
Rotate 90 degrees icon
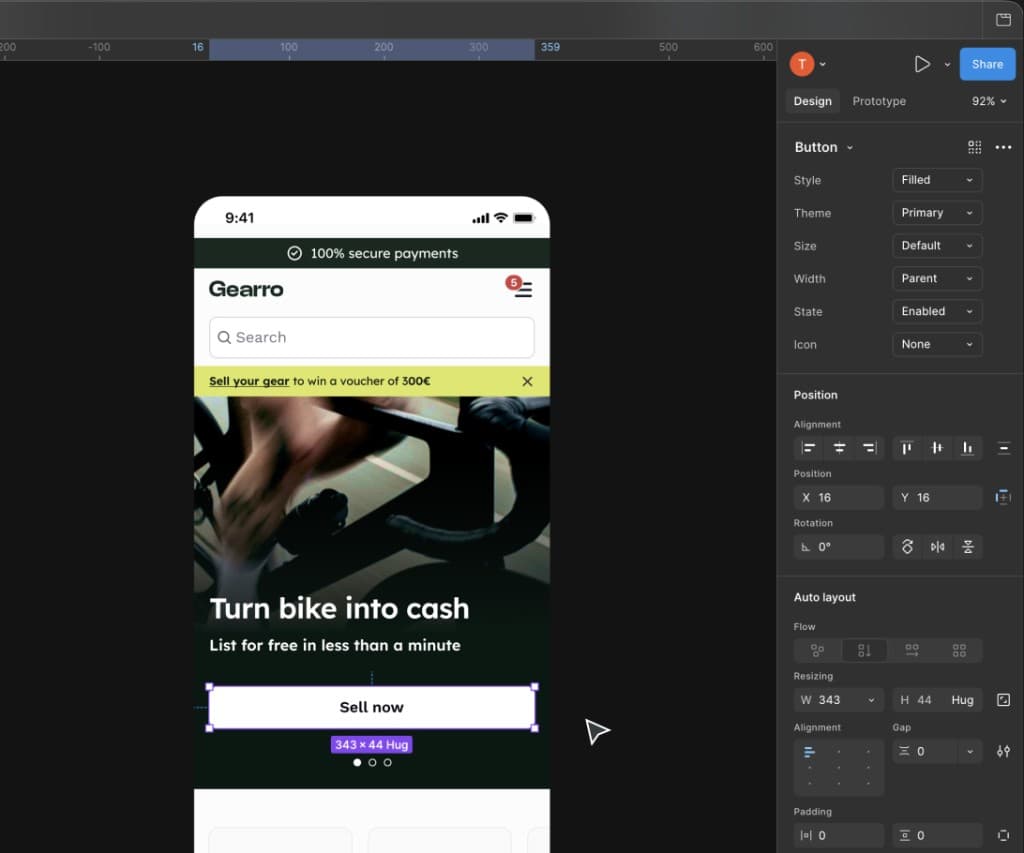pos(907,547)
